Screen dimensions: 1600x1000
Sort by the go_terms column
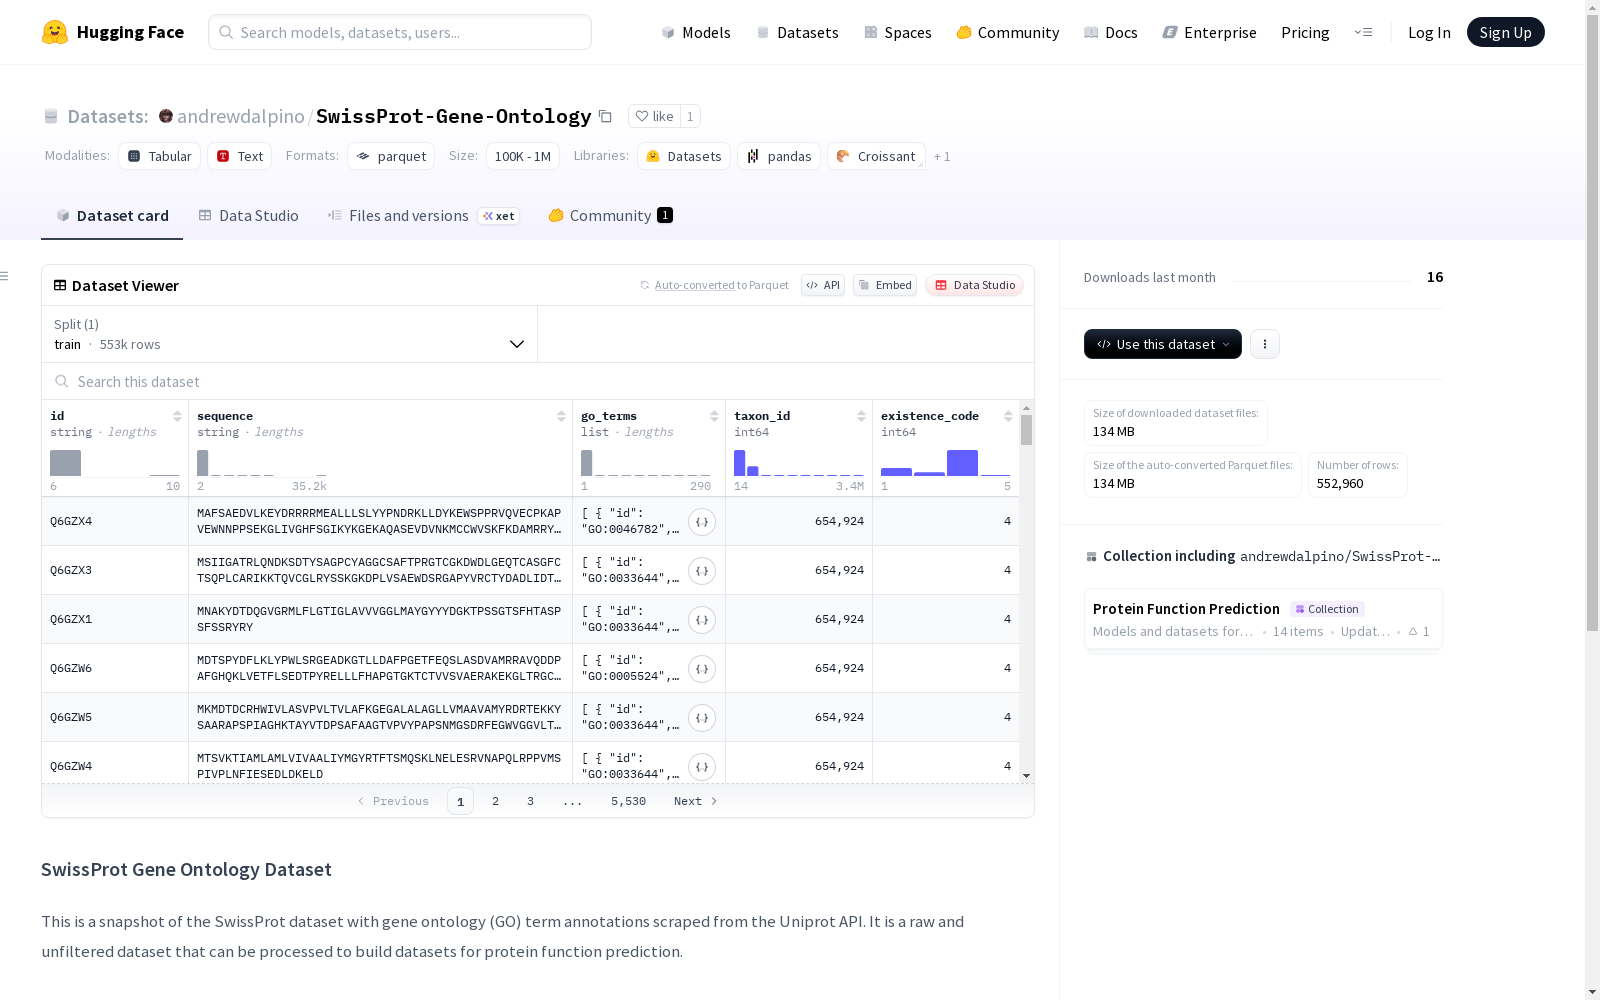coord(714,416)
